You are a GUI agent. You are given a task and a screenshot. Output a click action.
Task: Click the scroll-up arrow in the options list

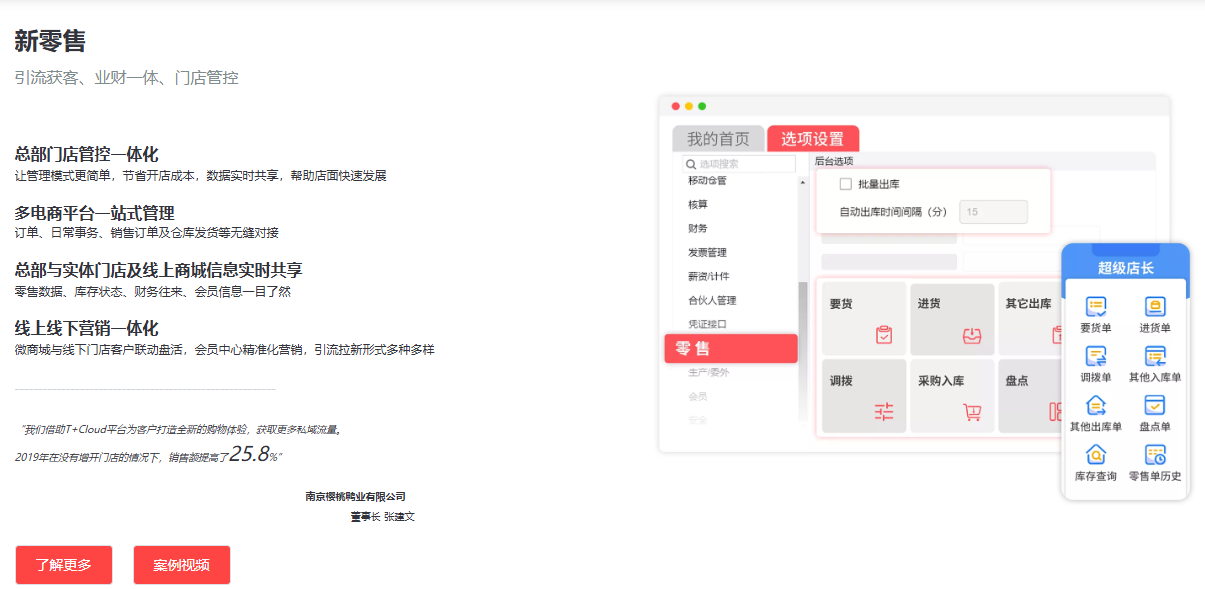802,183
